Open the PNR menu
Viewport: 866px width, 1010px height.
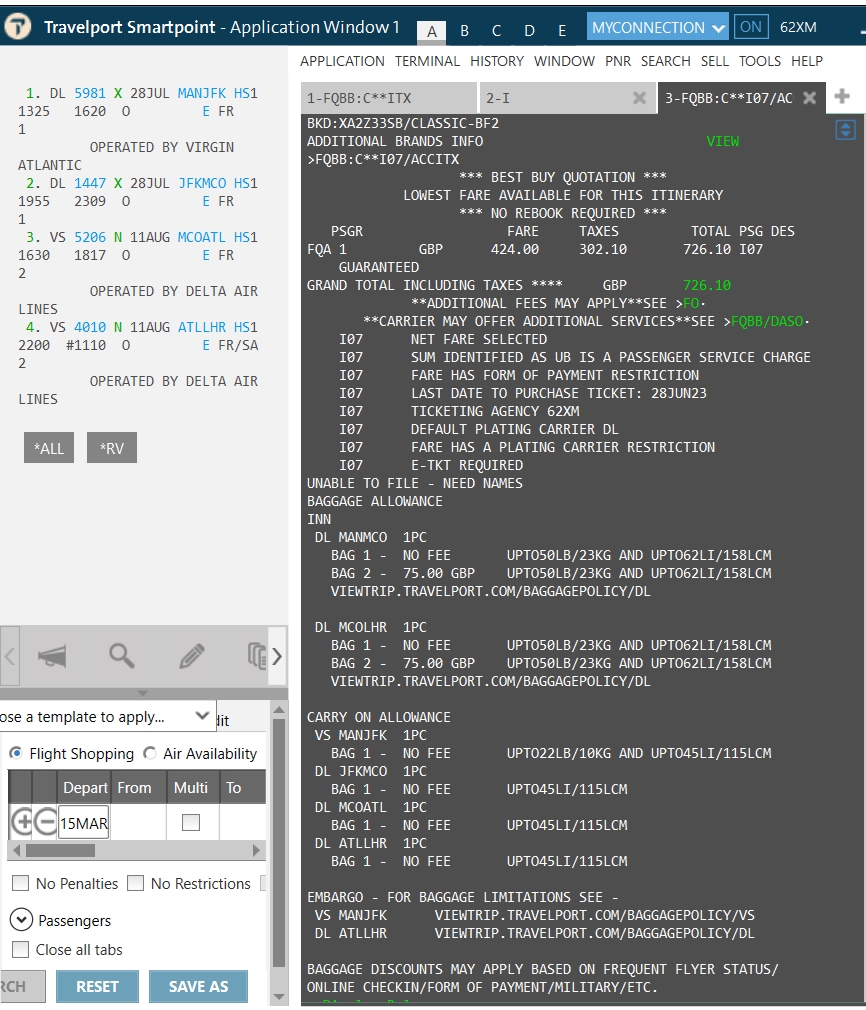(x=618, y=61)
